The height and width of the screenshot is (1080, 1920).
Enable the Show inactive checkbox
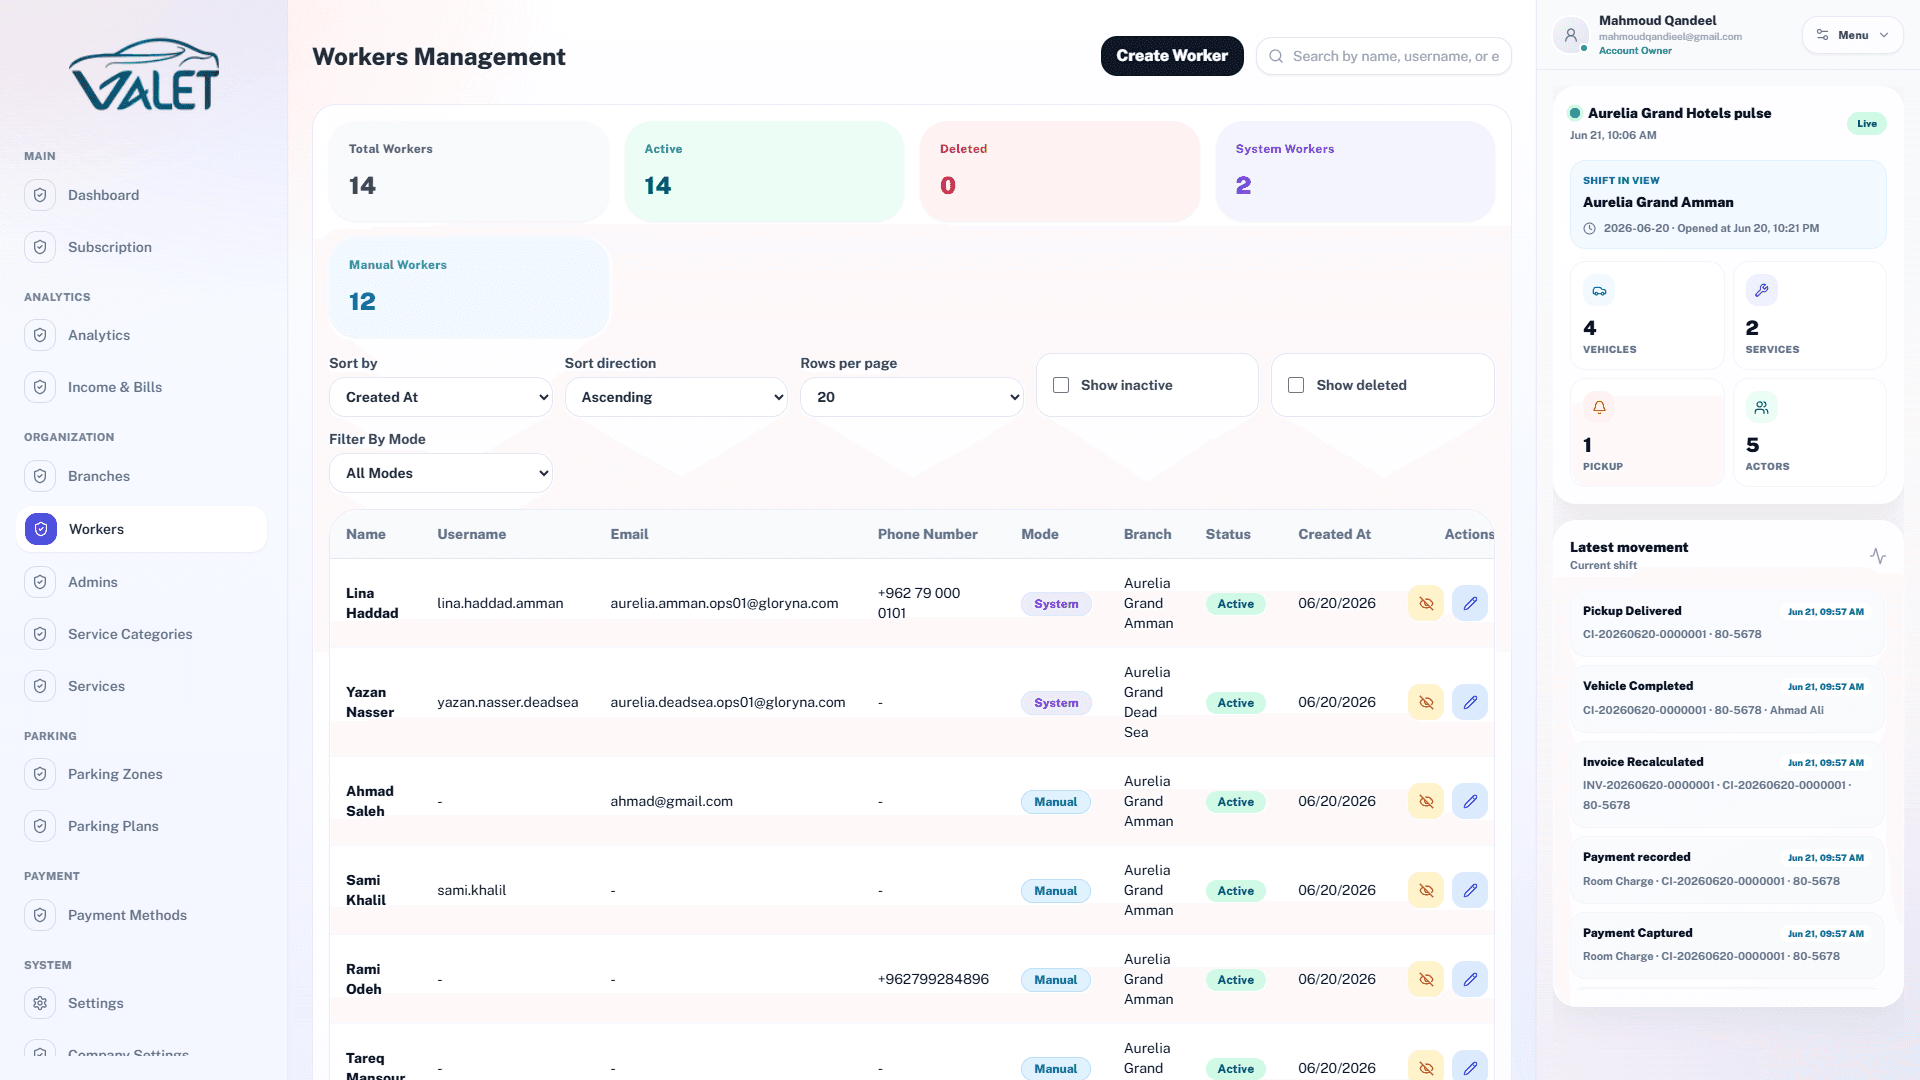pyautogui.click(x=1061, y=385)
